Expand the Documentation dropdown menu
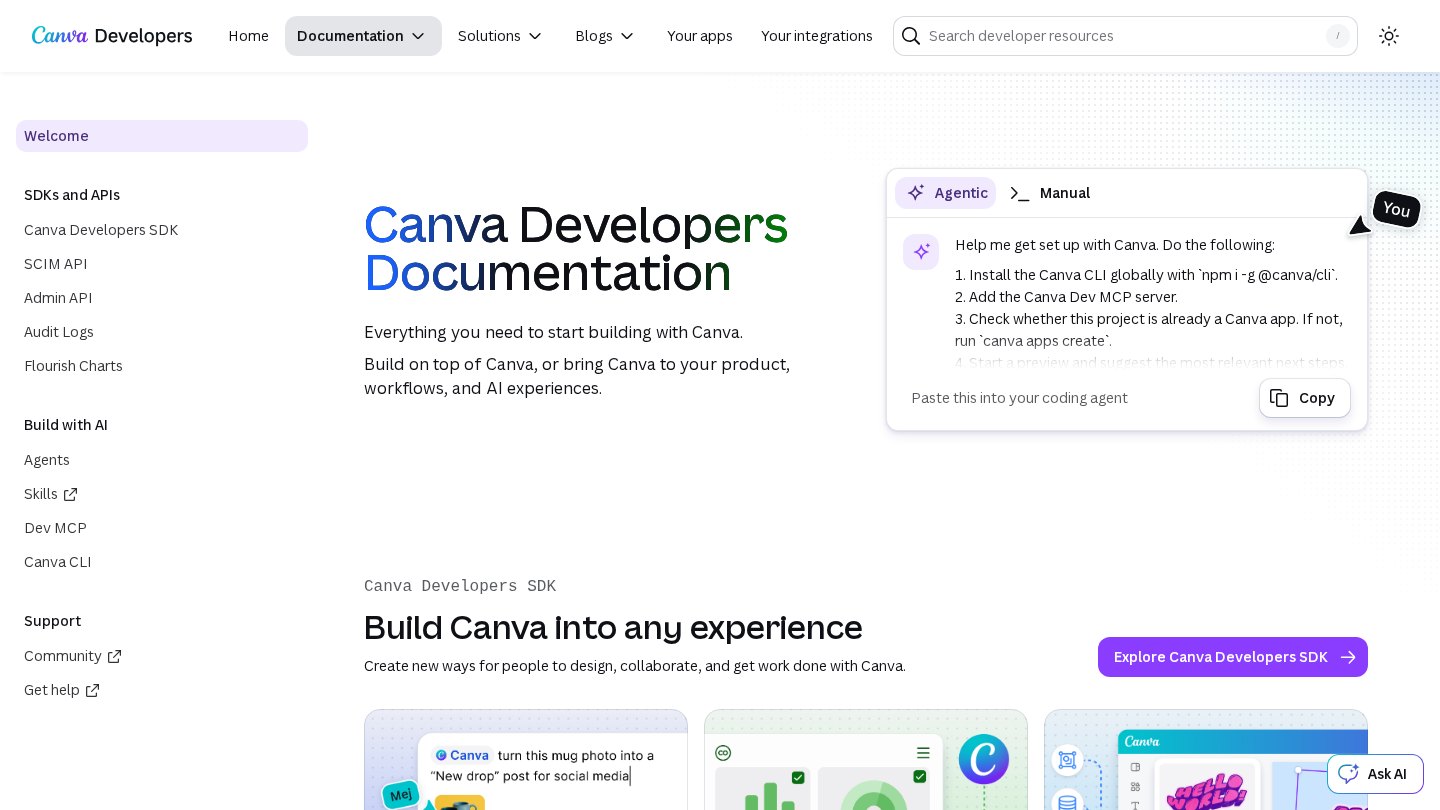The height and width of the screenshot is (810, 1440). [363, 36]
